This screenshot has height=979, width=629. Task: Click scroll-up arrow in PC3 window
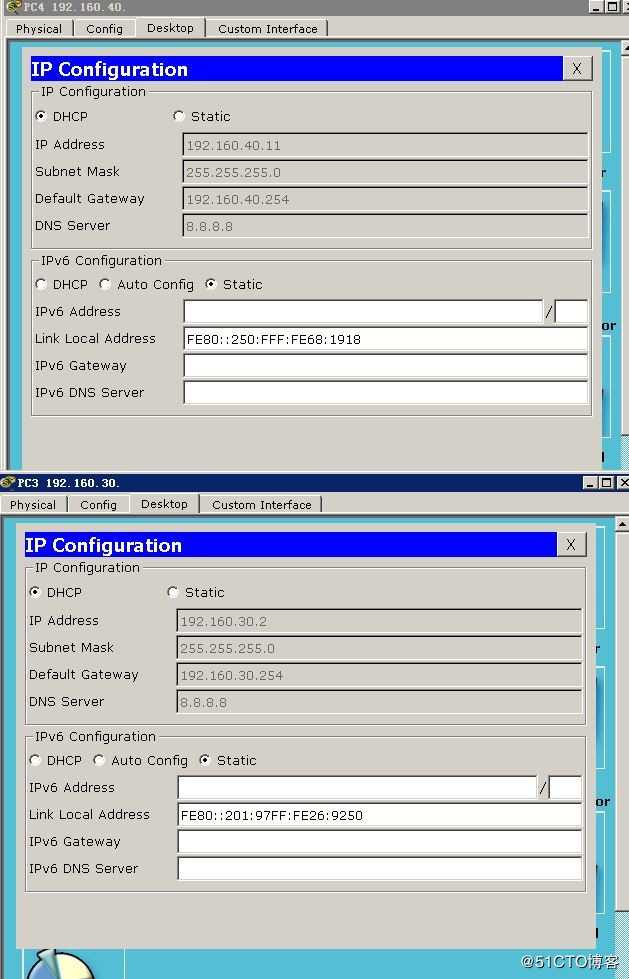click(x=623, y=523)
